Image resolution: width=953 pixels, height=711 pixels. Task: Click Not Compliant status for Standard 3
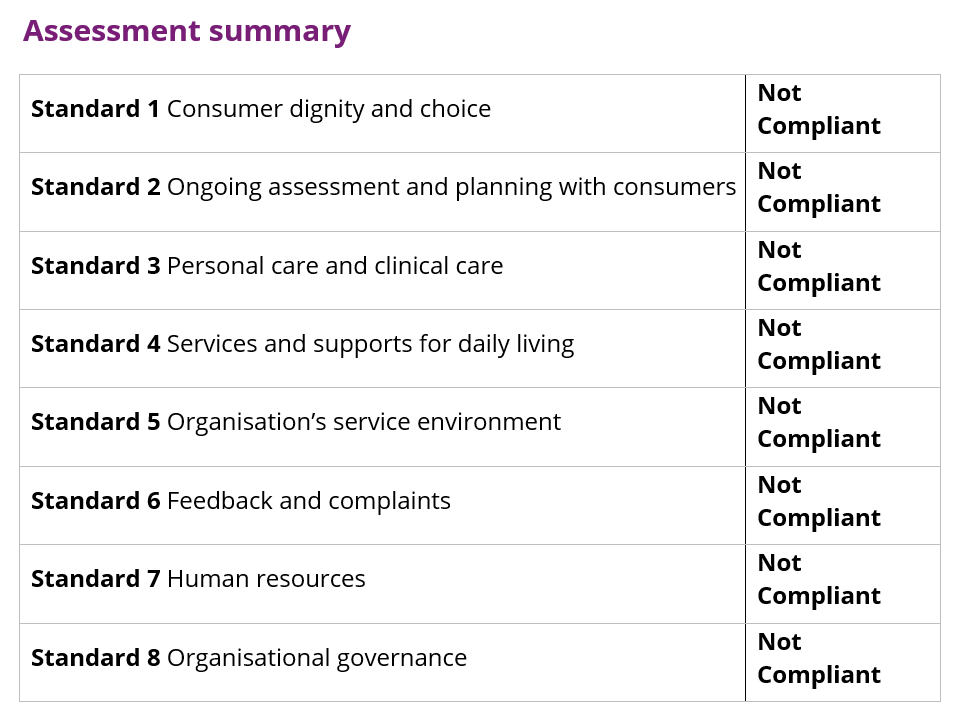[x=818, y=267]
